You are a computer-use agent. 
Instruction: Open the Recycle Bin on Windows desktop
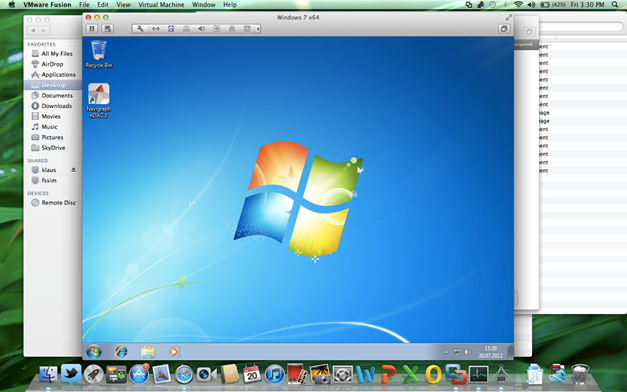click(99, 54)
